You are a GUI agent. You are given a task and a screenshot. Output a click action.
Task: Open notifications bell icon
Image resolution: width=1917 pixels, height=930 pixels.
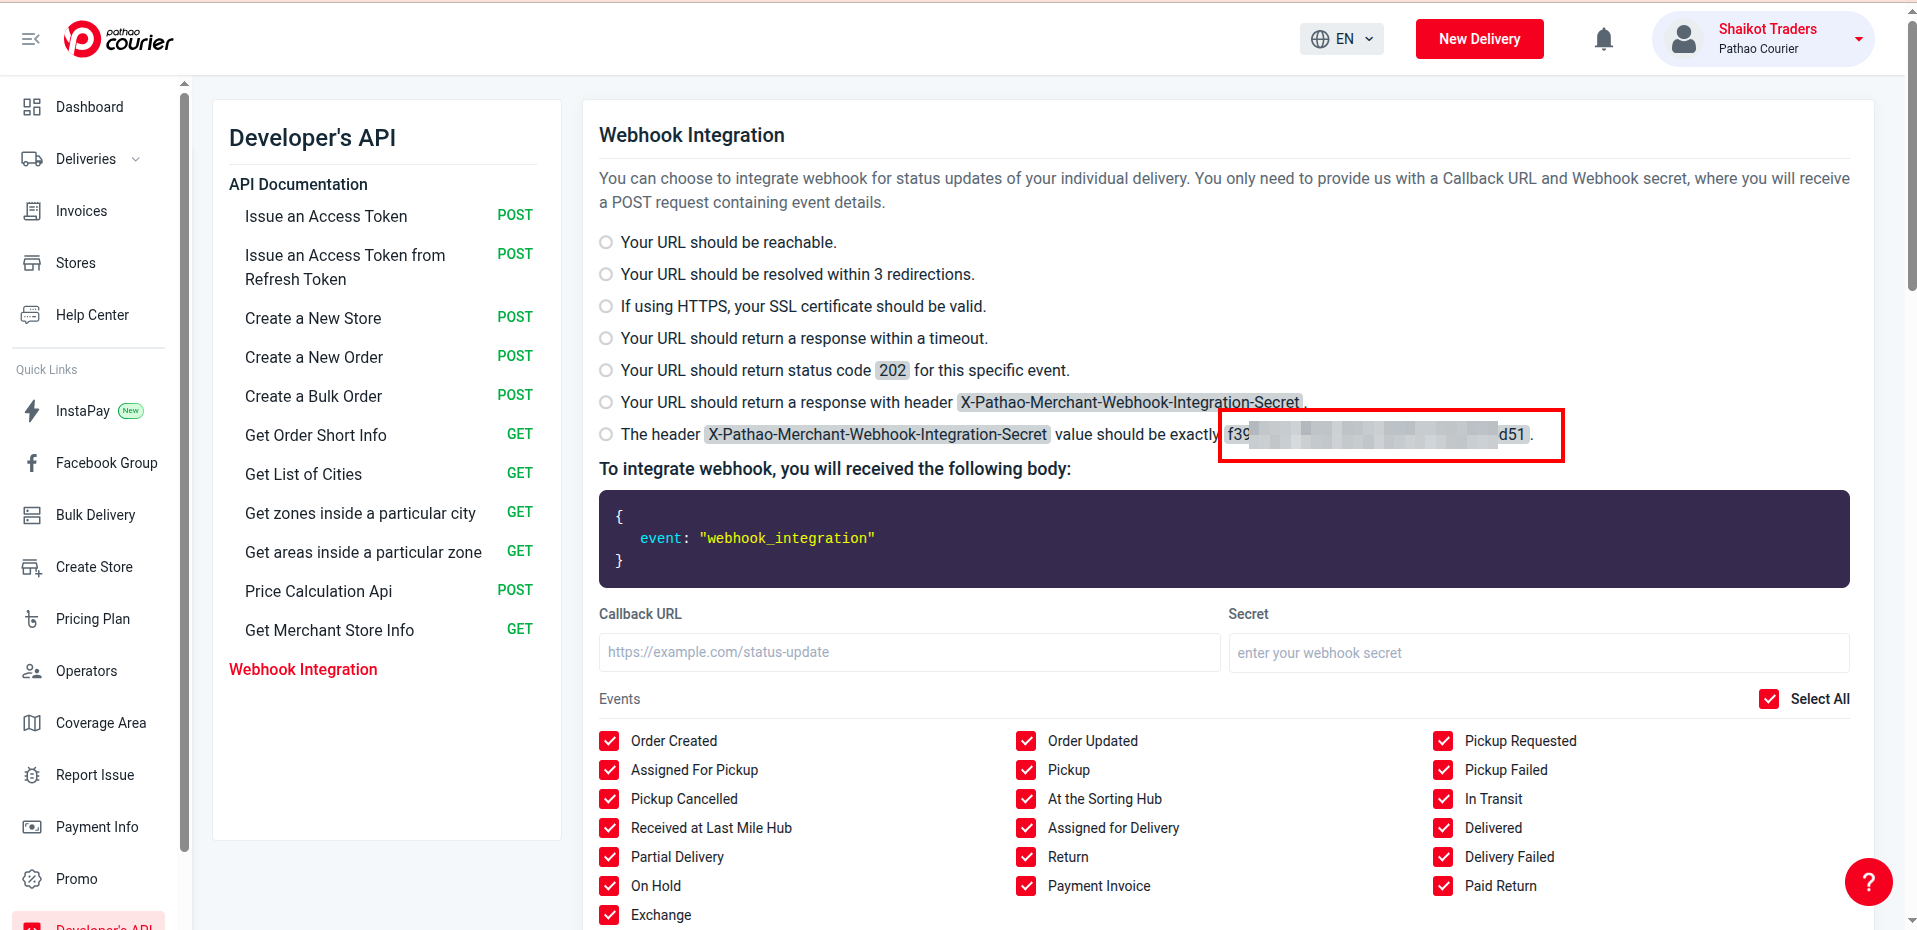coord(1603,39)
